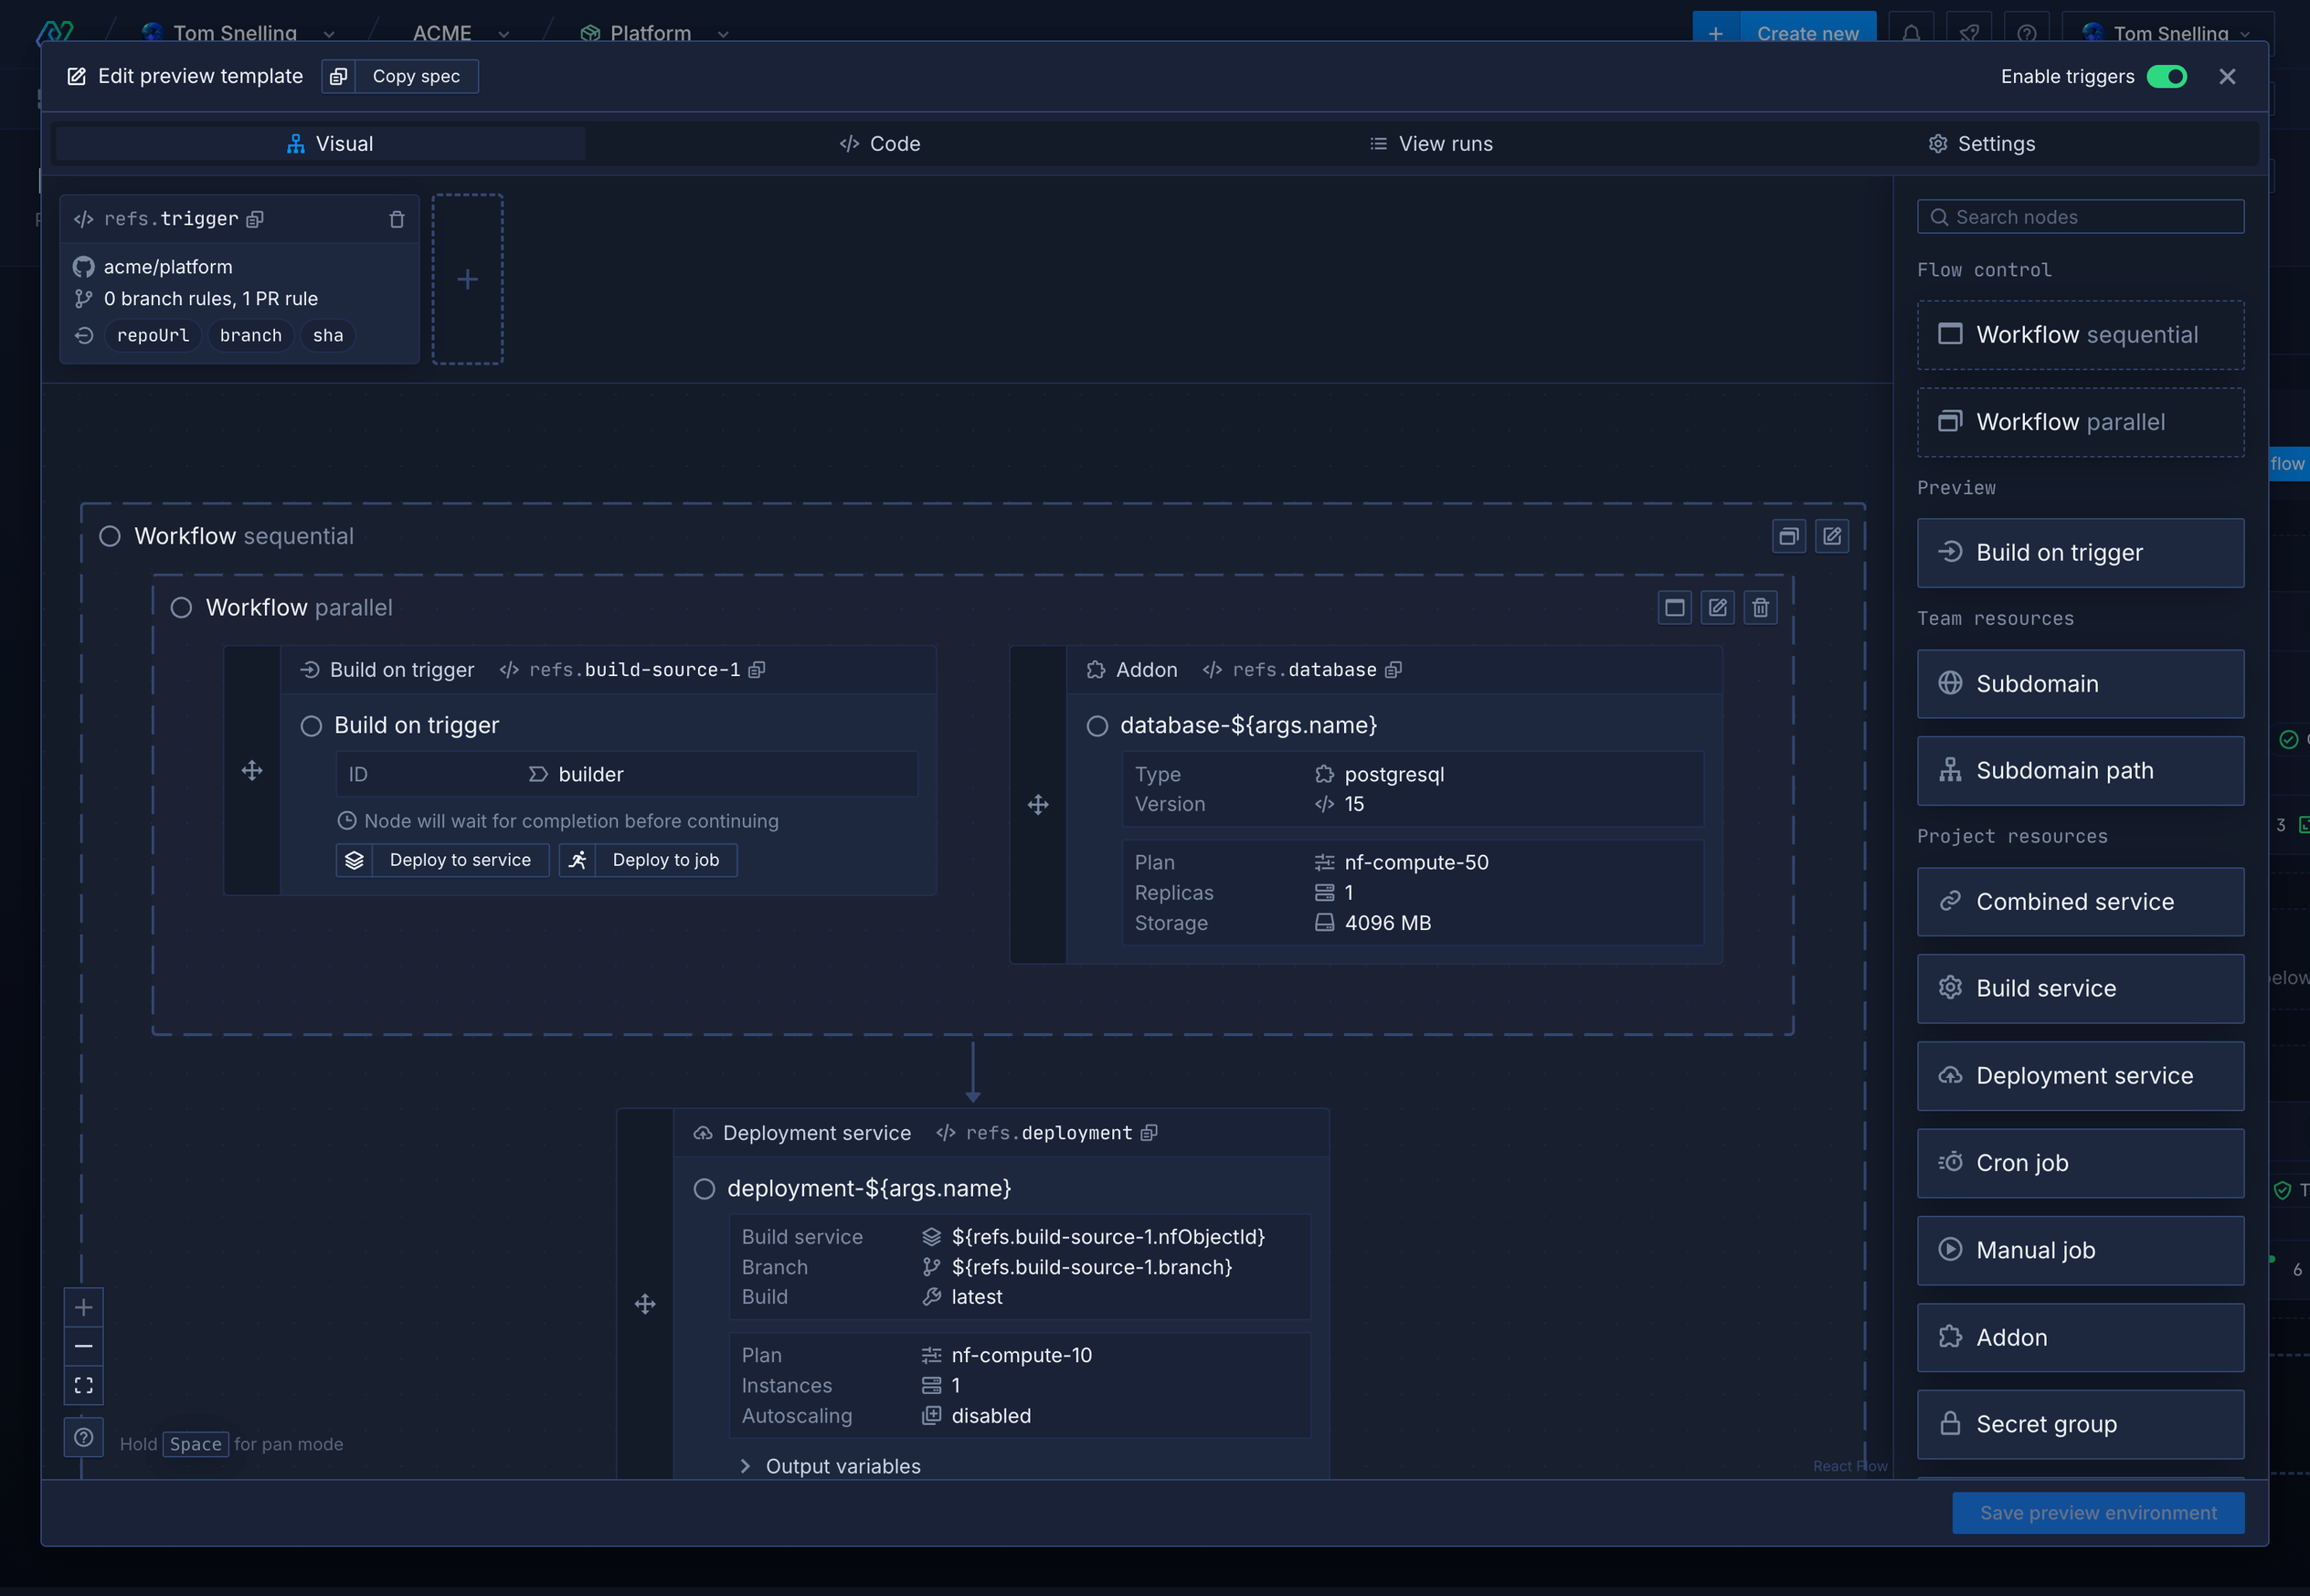The width and height of the screenshot is (2310, 1596).
Task: Click the zoom out minus button on the canvas
Action: (84, 1346)
